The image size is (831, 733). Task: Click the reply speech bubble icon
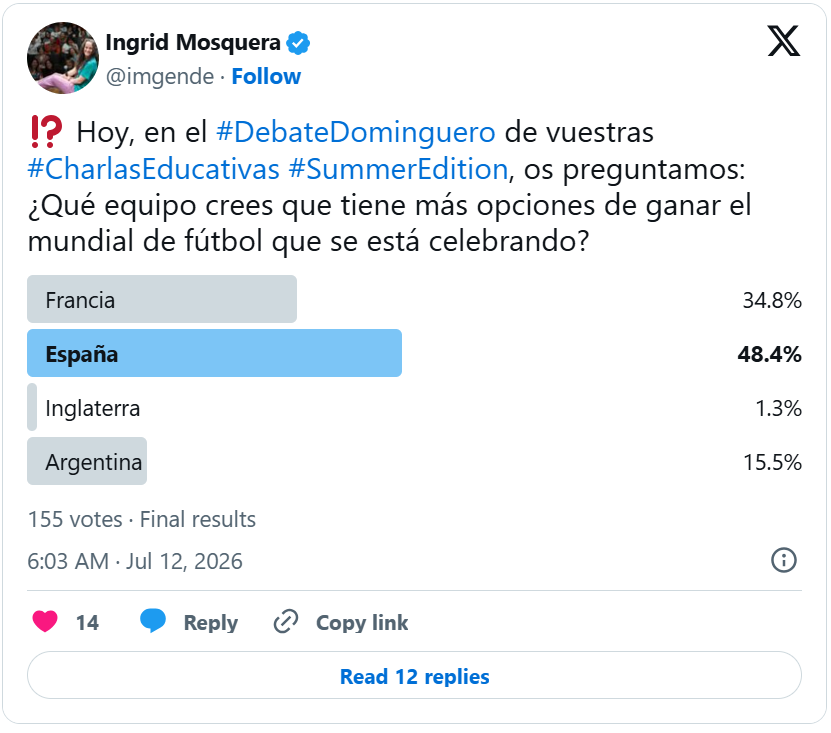153,621
